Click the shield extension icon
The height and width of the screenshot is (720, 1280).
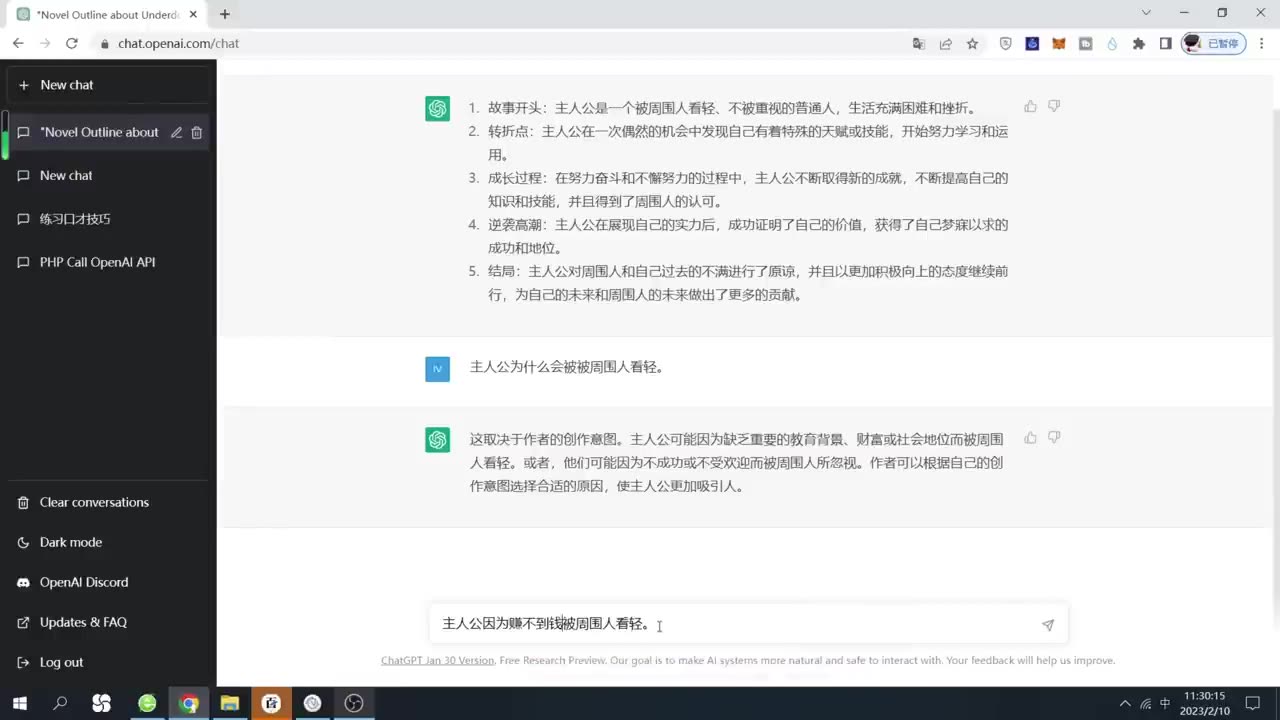(1006, 43)
